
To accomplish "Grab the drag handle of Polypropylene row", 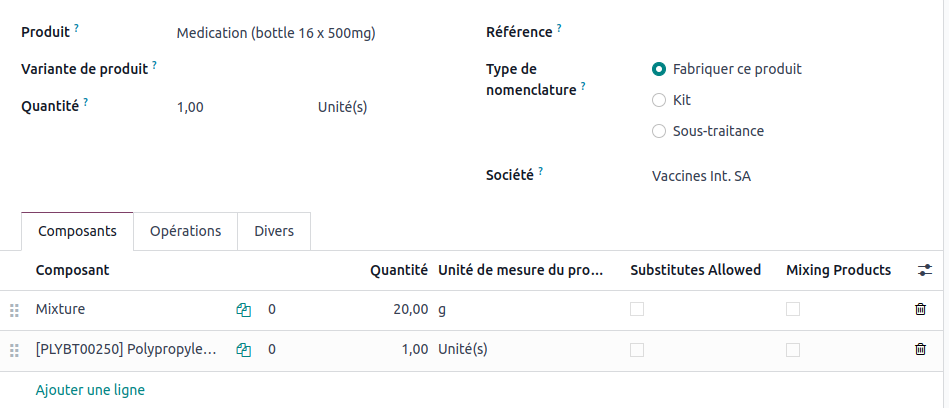I will pyautogui.click(x=14, y=350).
